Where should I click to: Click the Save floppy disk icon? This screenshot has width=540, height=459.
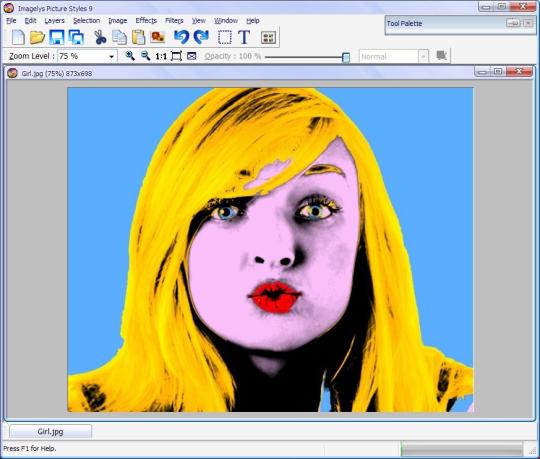pyautogui.click(x=56, y=37)
